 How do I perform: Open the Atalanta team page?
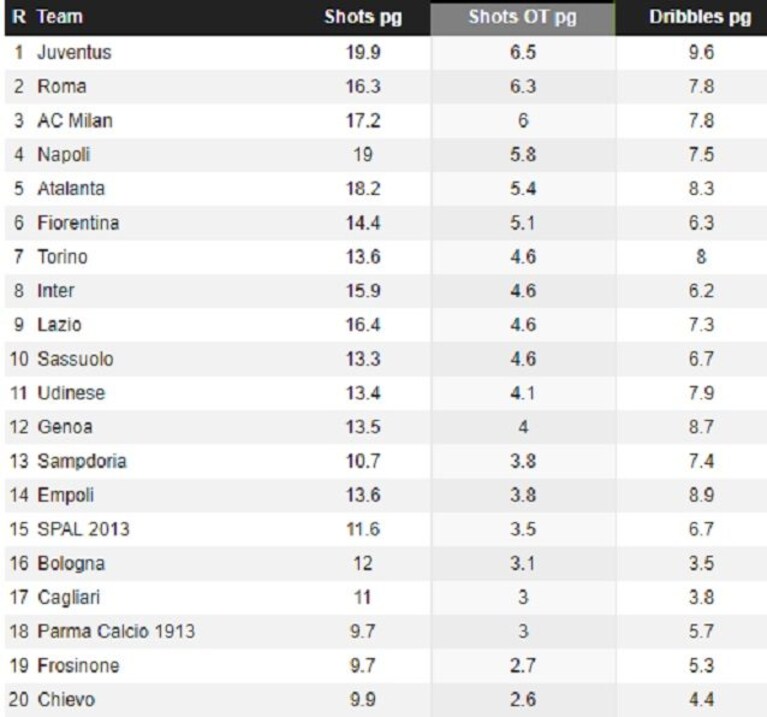pyautogui.click(x=71, y=189)
